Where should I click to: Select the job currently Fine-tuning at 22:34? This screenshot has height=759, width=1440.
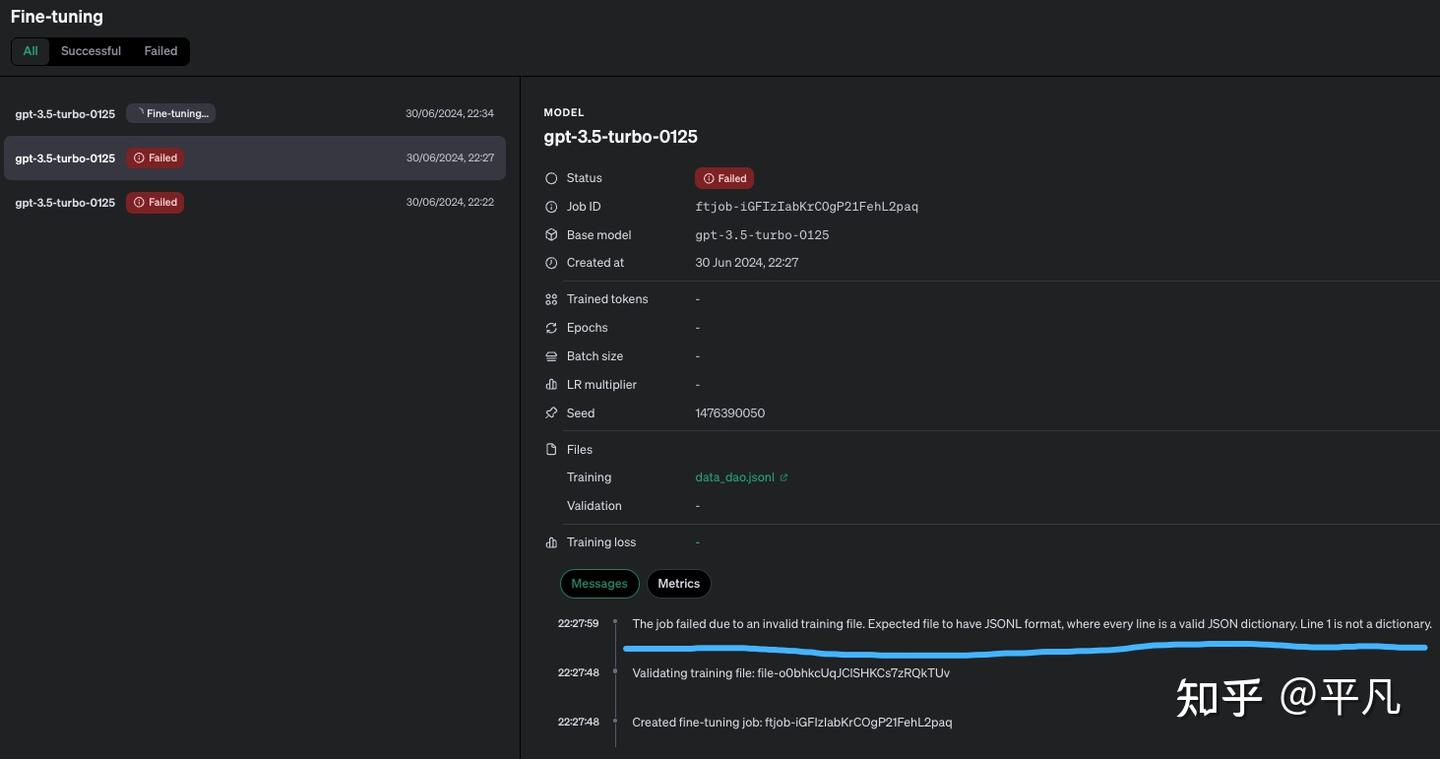click(254, 114)
